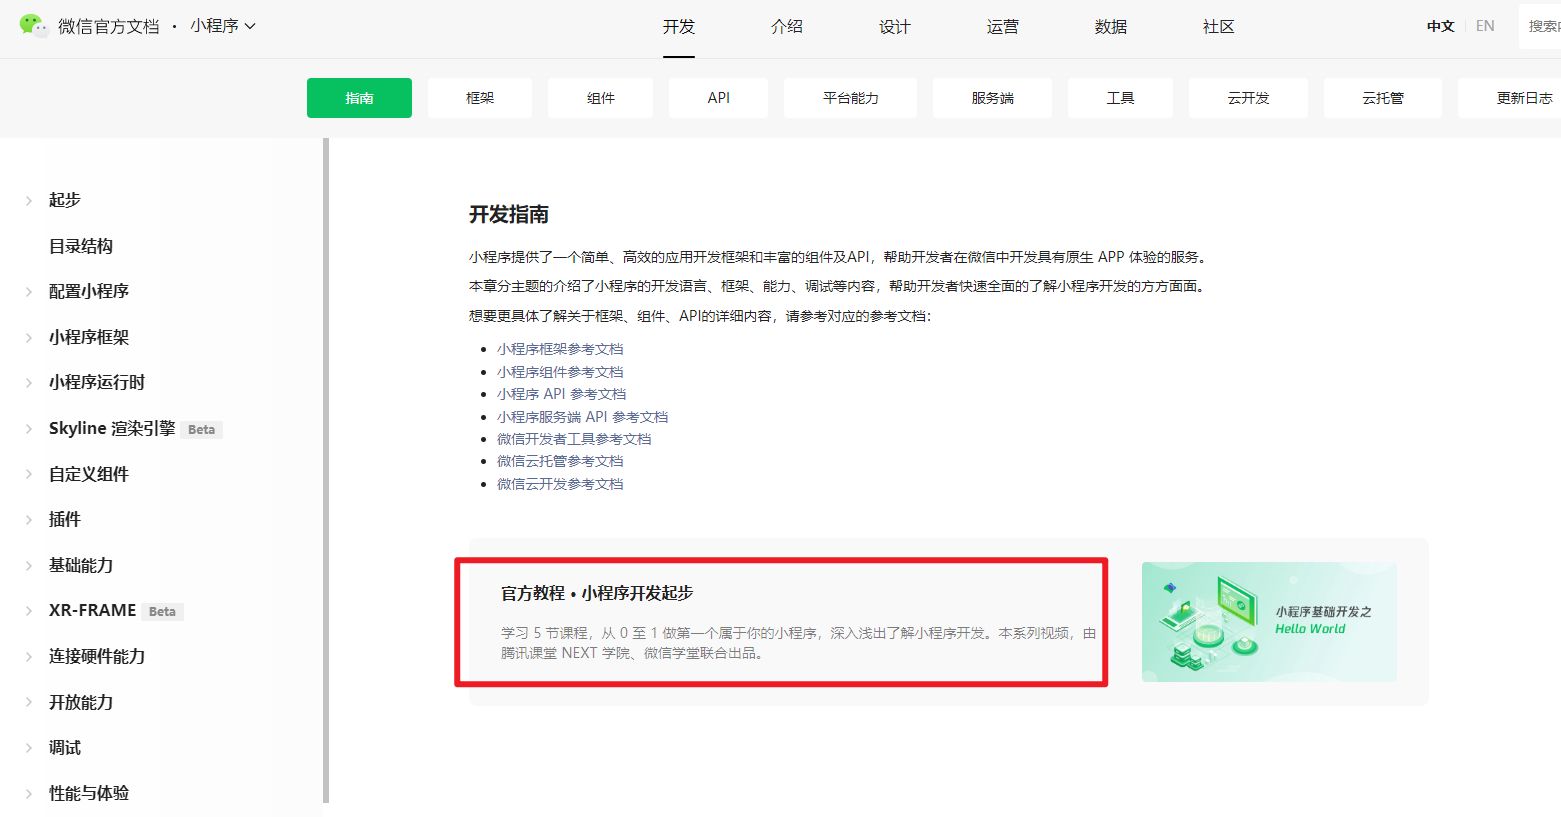The height and width of the screenshot is (817, 1561).
Task: Select the 社区 top navigation tab
Action: pos(1219,27)
